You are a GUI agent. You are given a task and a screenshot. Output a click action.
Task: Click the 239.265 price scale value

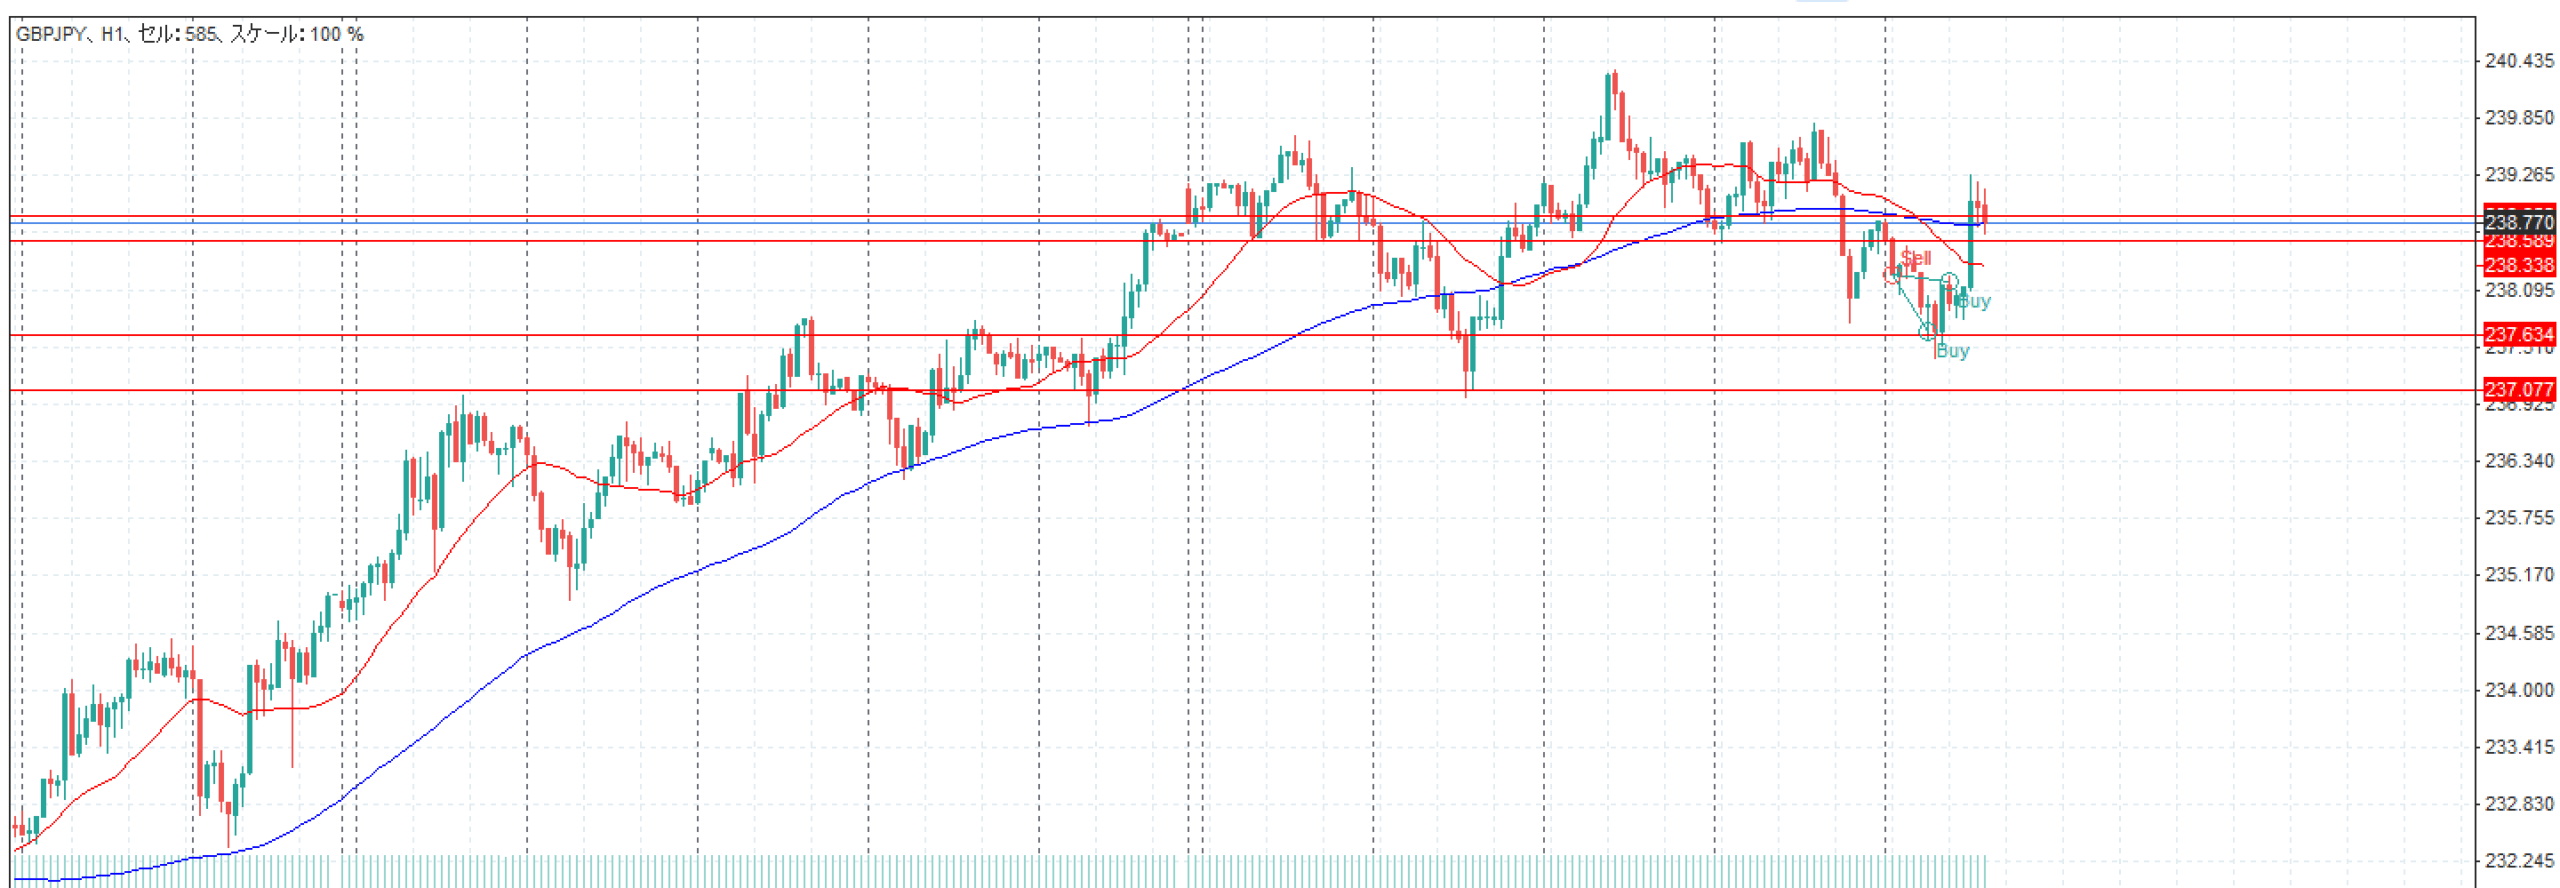pos(2518,175)
